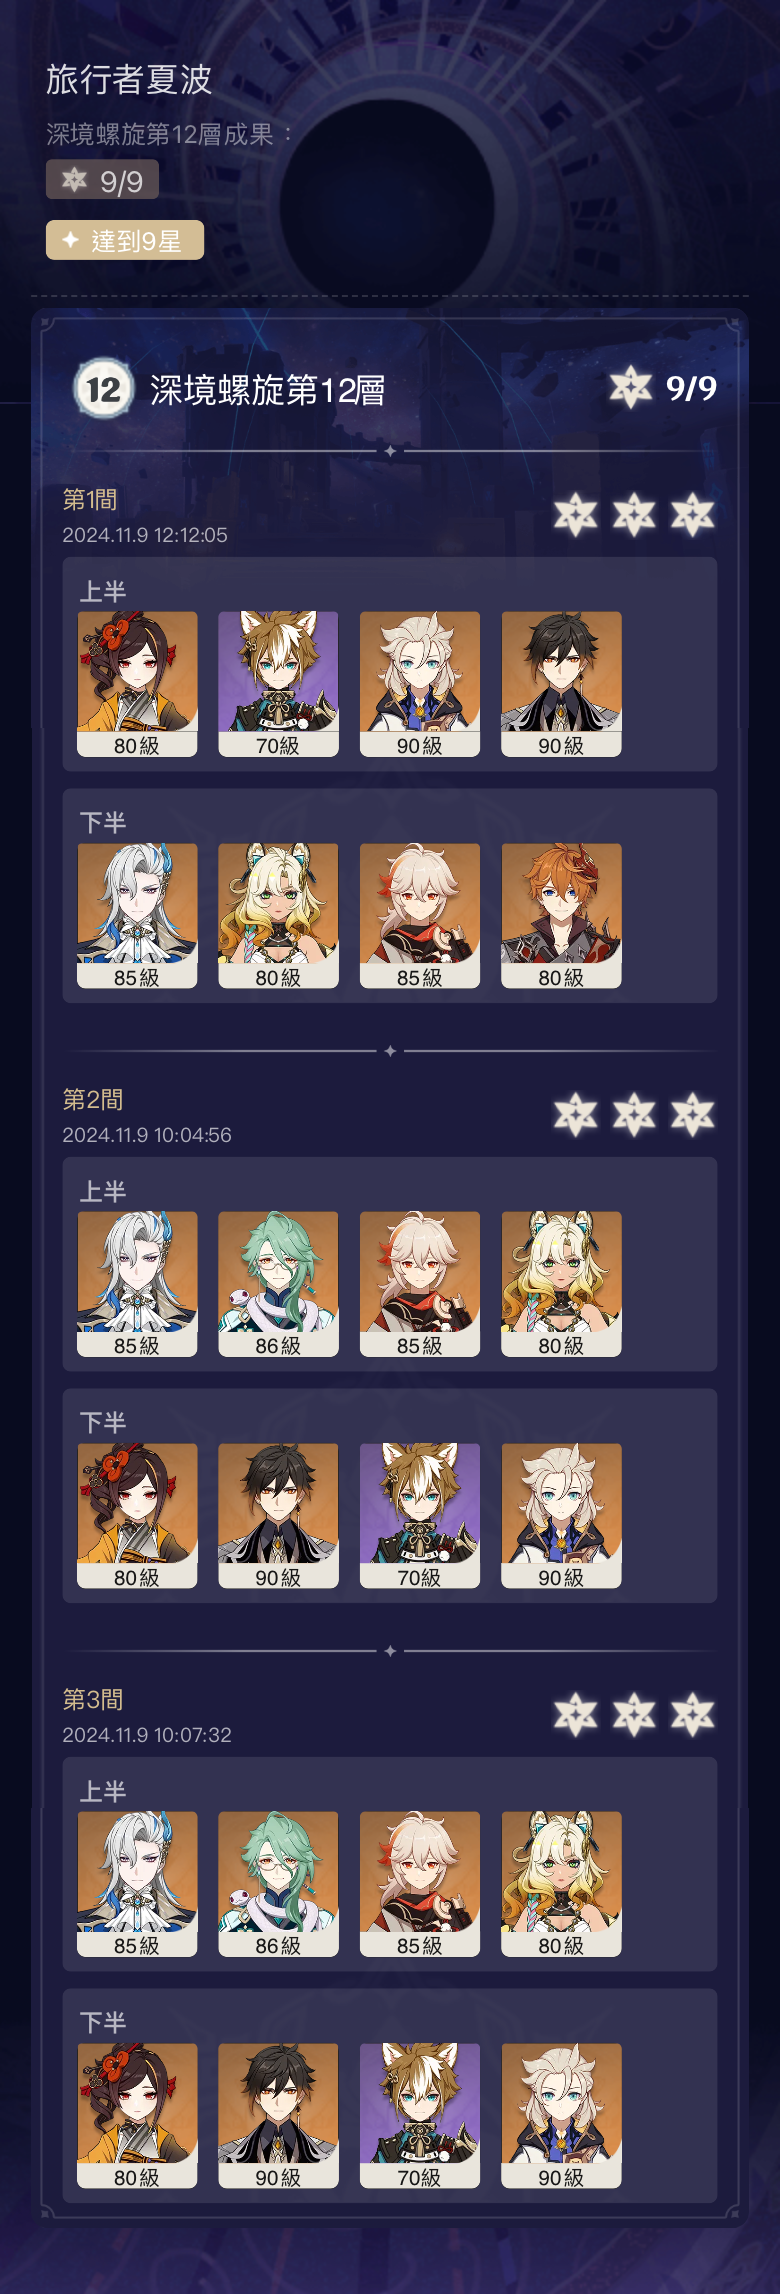The height and width of the screenshot is (2294, 780).
Task: Click the level 70 Gorou portrait in chamber 2 second half
Action: [420, 1516]
